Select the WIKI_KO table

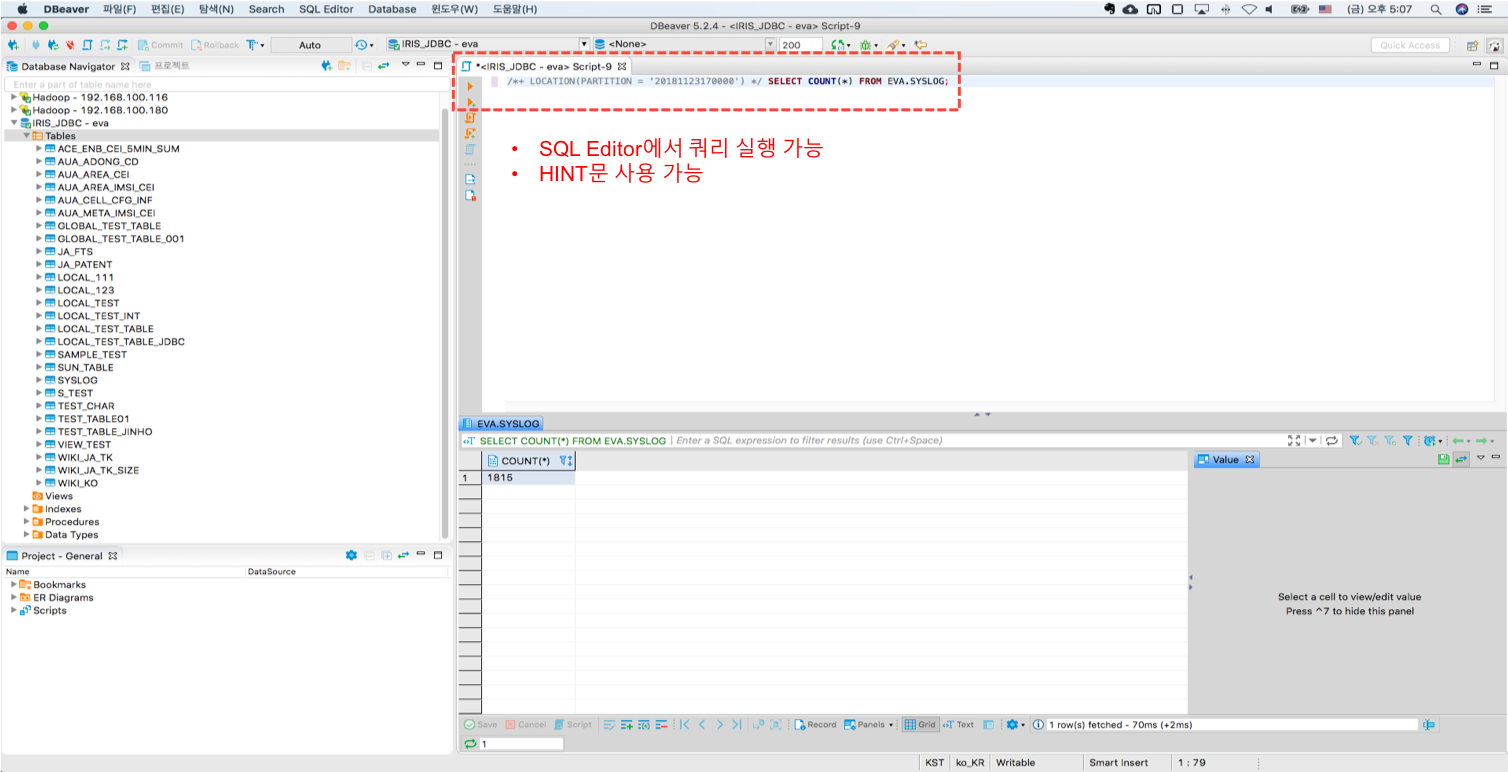pos(77,483)
